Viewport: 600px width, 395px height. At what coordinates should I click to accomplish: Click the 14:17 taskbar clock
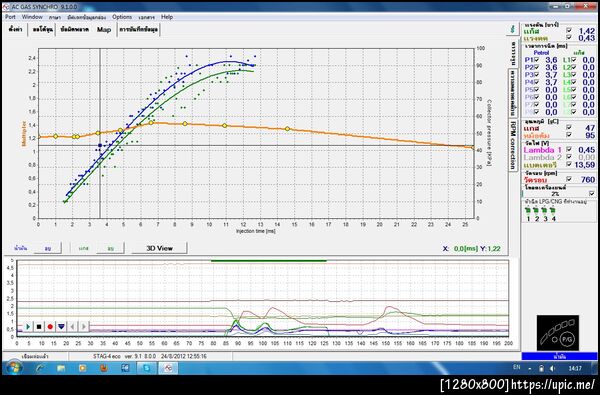click(x=575, y=368)
